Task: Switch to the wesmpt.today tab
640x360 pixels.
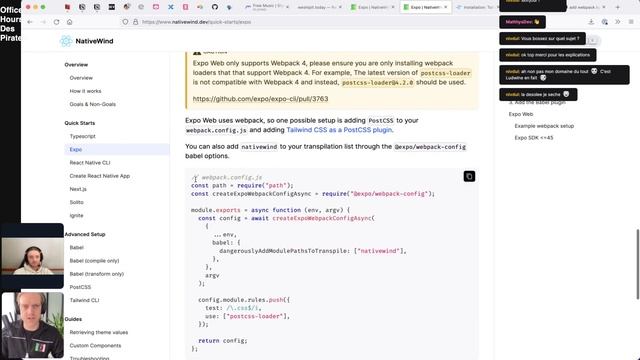Action: point(319,7)
